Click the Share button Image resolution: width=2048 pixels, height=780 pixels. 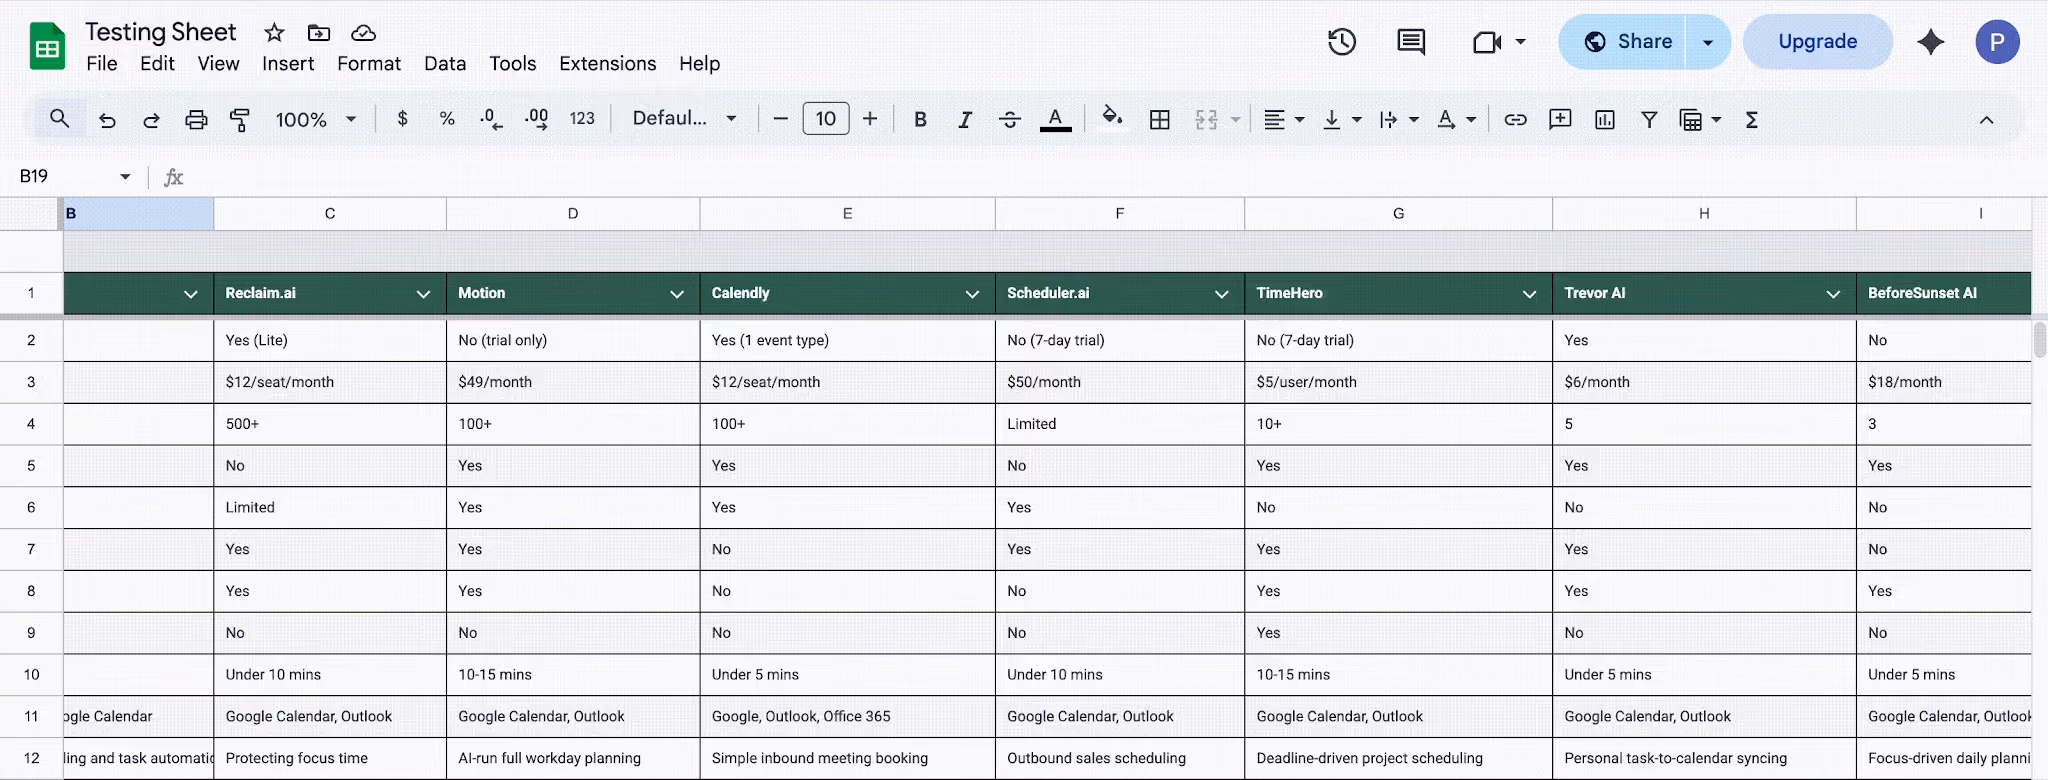(1622, 42)
